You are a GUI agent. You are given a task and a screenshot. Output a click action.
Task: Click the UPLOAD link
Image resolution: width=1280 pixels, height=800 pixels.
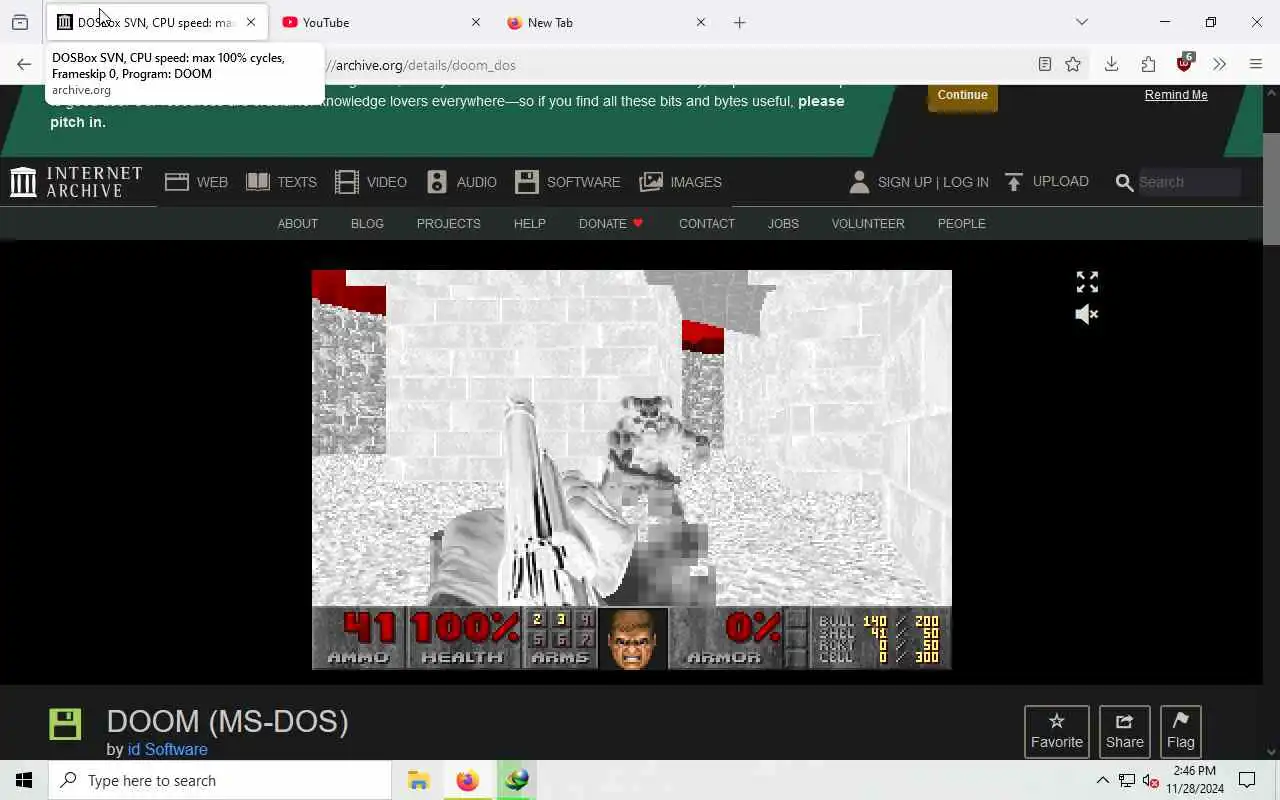1047,182
